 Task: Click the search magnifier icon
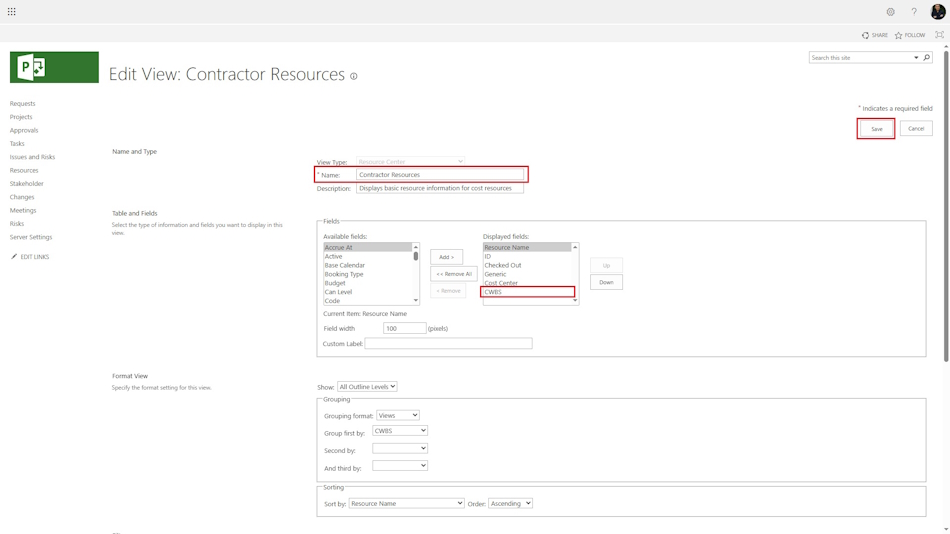click(x=926, y=58)
